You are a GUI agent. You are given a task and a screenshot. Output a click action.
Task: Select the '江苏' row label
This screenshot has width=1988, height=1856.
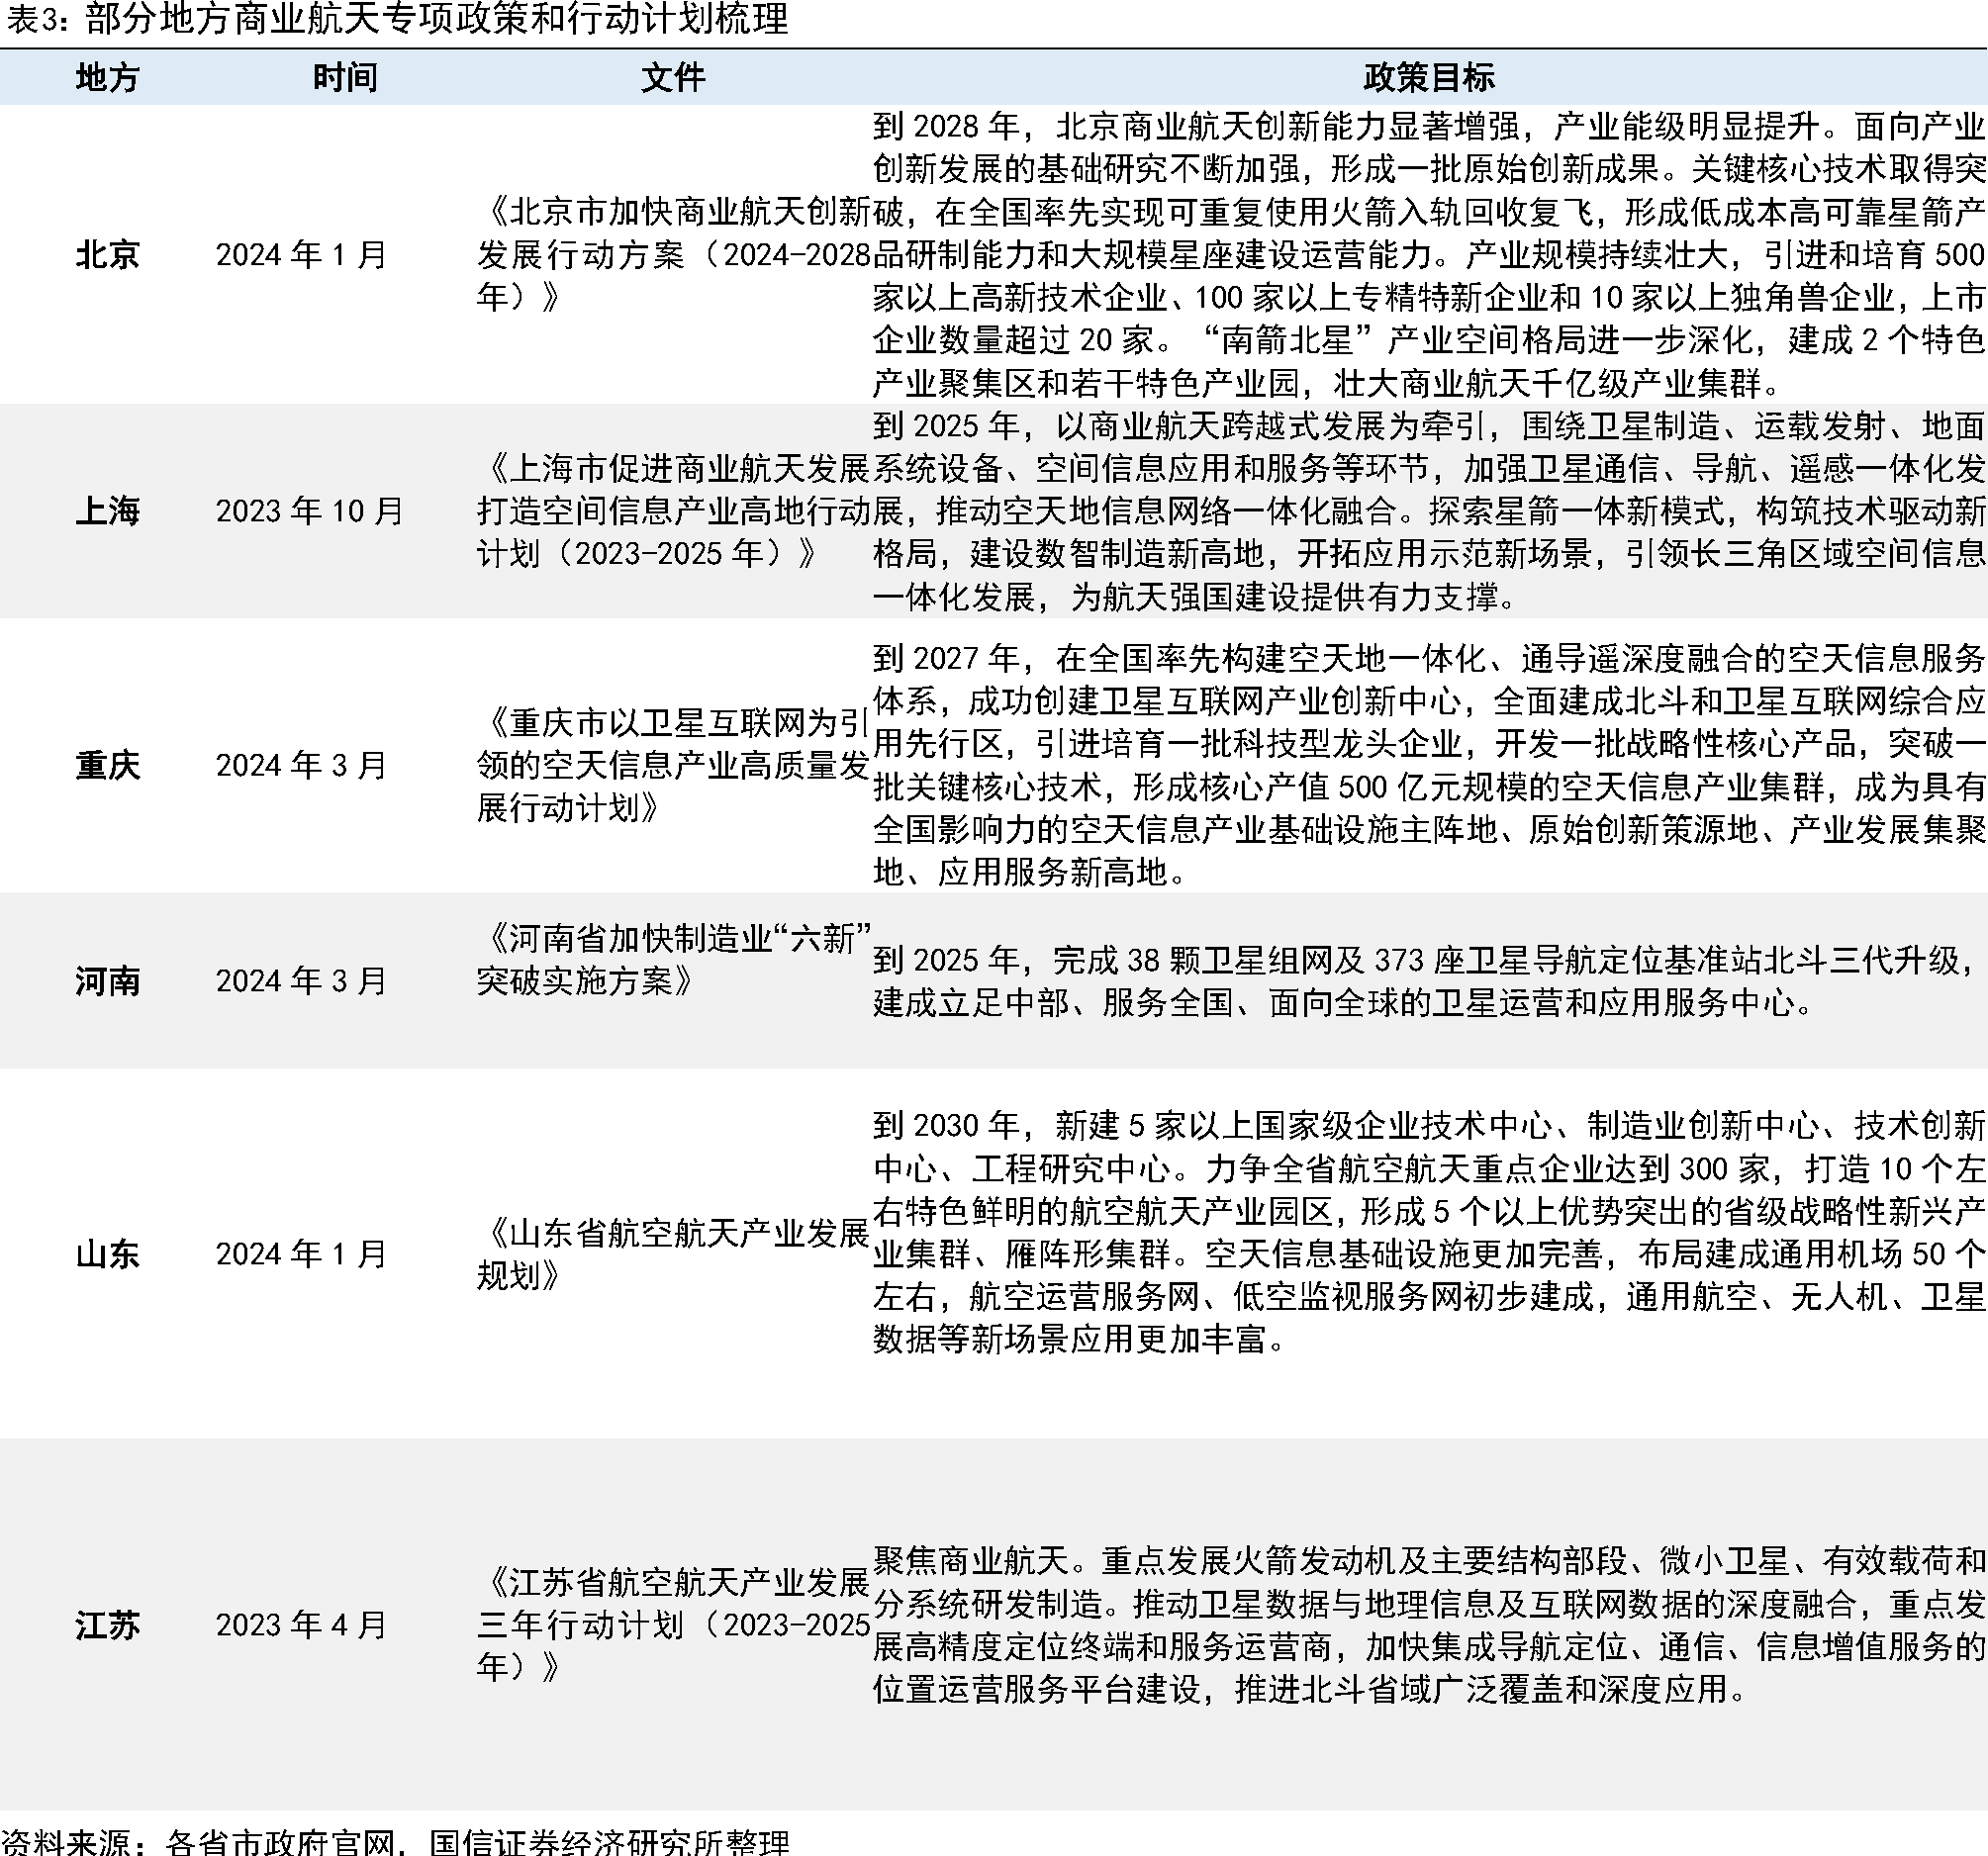tap(107, 1625)
